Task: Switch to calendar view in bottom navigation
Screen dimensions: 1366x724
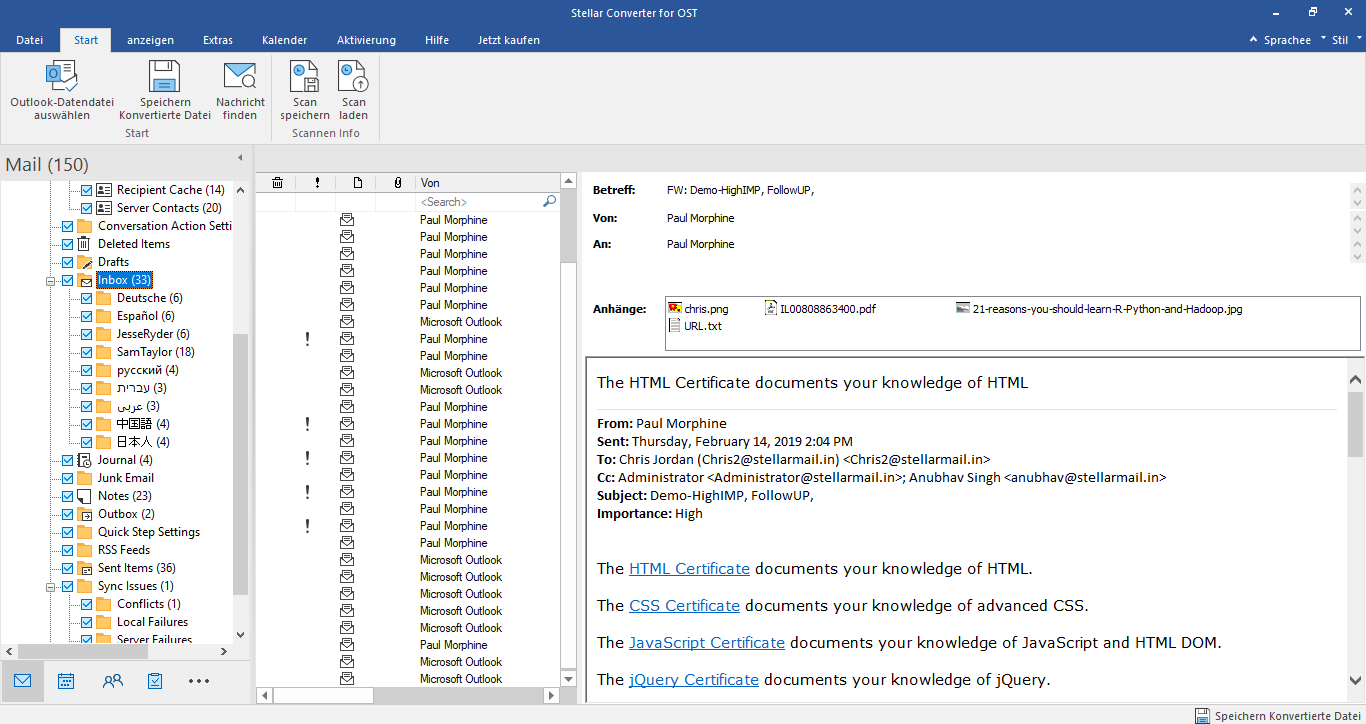Action: point(66,681)
